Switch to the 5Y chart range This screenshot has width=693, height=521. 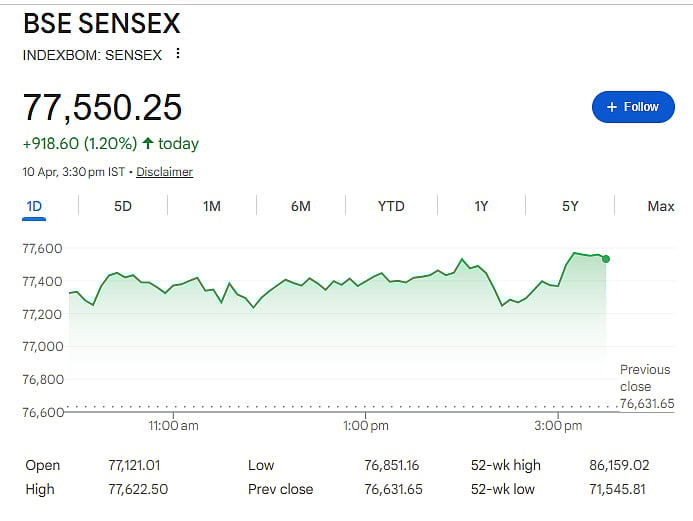pyautogui.click(x=570, y=206)
